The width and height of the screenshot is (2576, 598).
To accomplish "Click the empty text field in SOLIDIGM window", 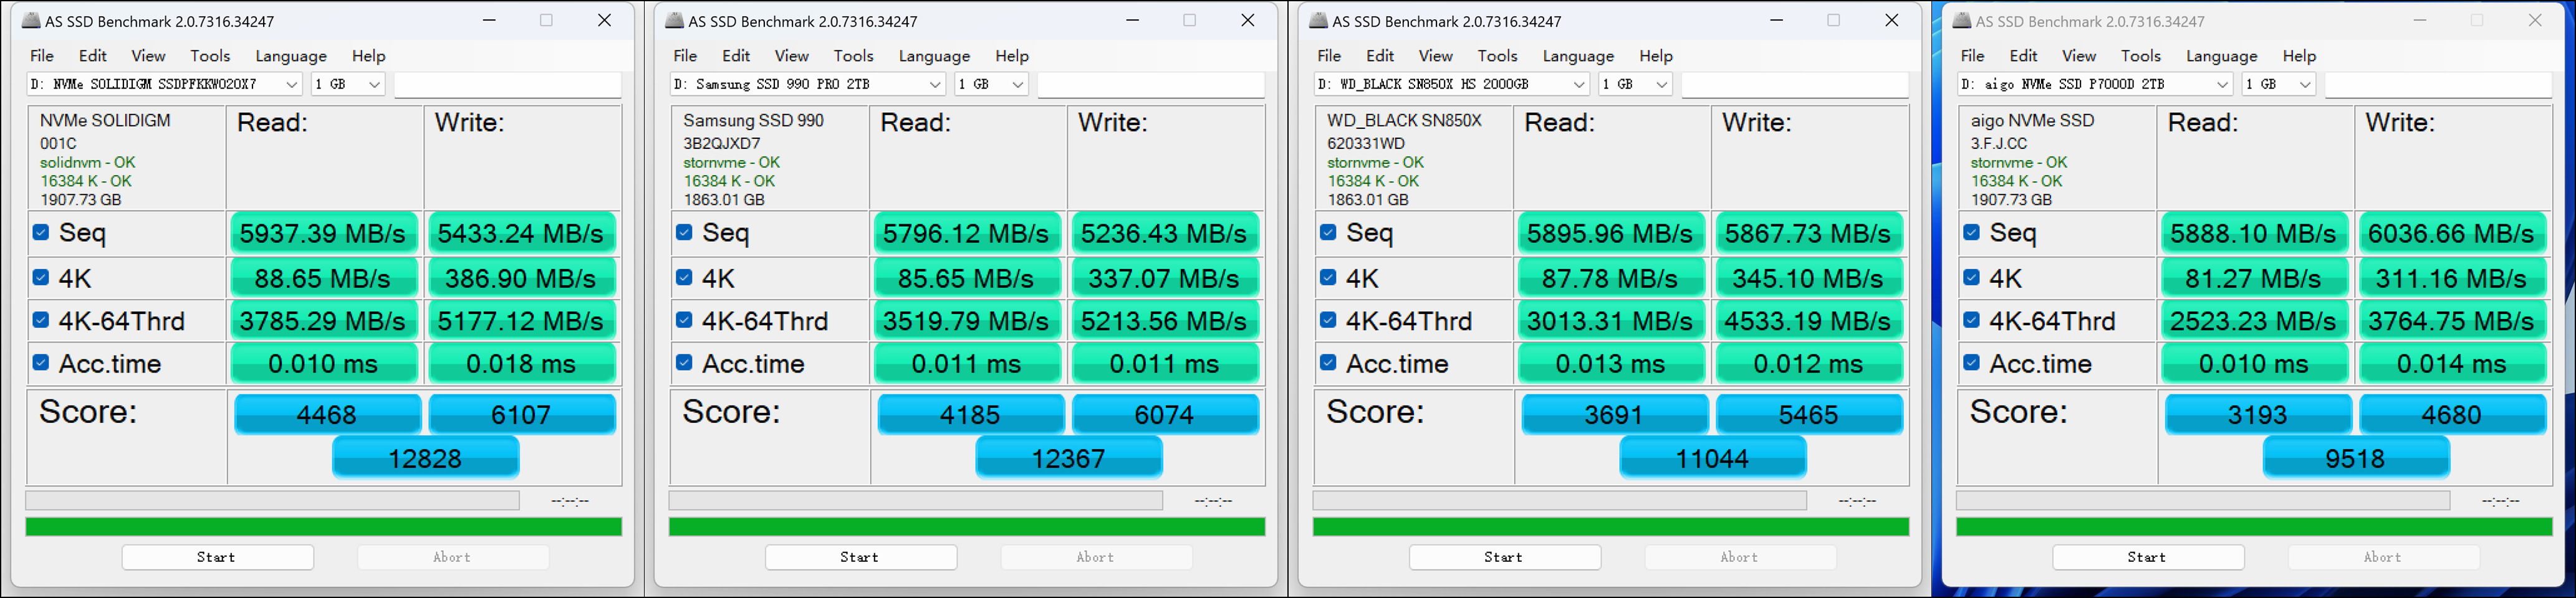I will (x=508, y=85).
